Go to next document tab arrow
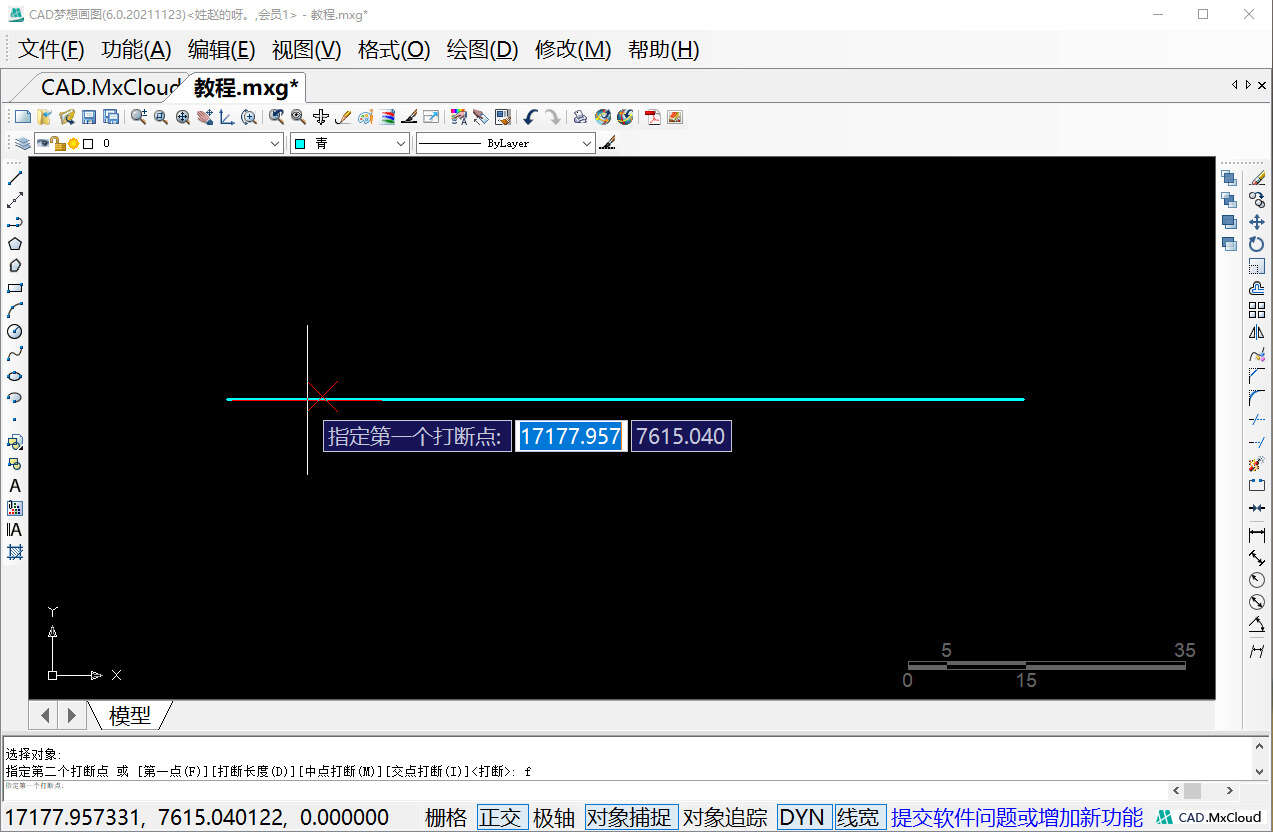This screenshot has height=832, width=1273. pos(1247,85)
